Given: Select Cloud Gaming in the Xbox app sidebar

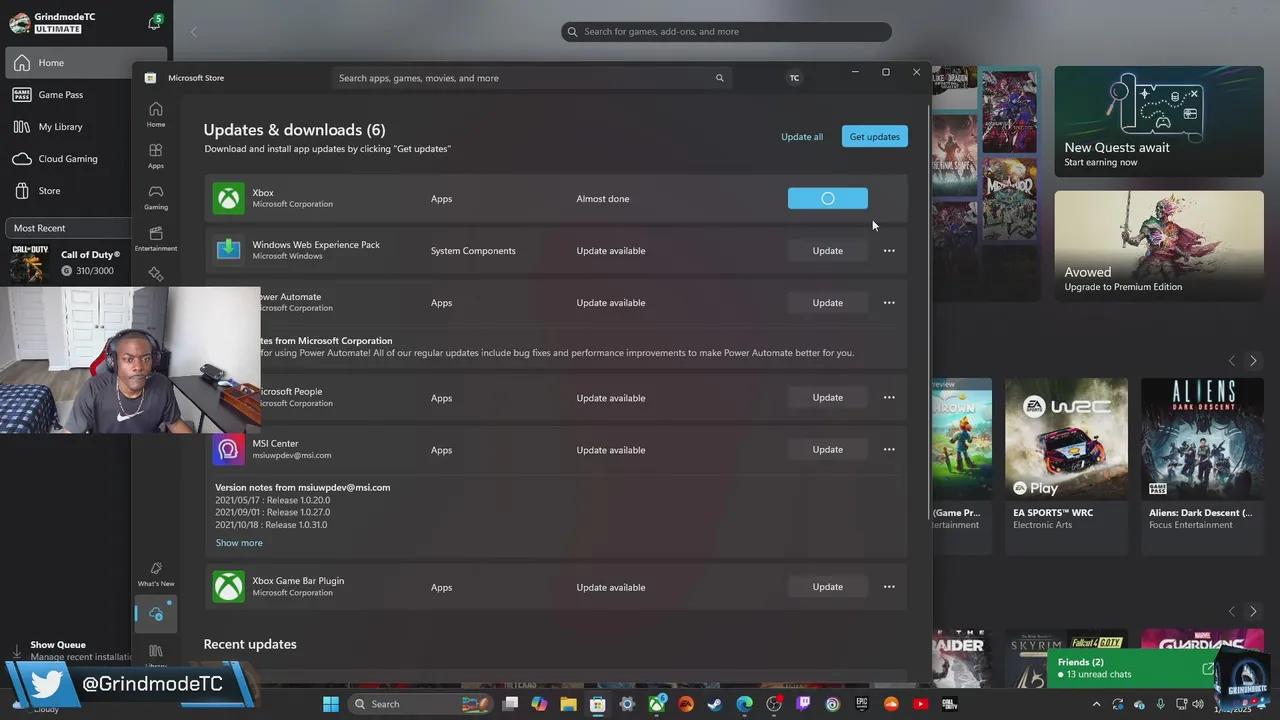Looking at the screenshot, I should [x=86, y=159].
